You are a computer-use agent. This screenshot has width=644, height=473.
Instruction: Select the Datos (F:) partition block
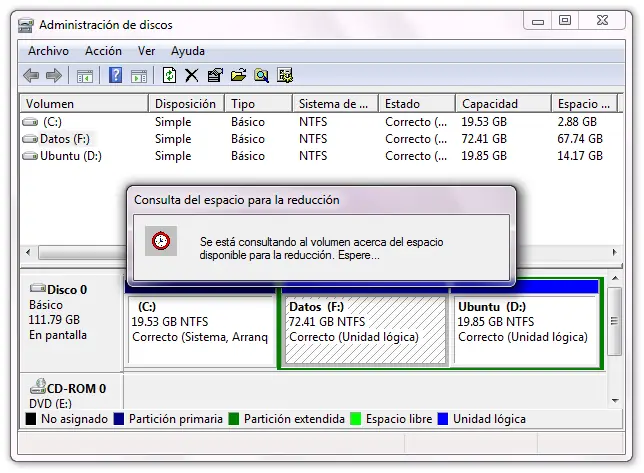point(365,329)
